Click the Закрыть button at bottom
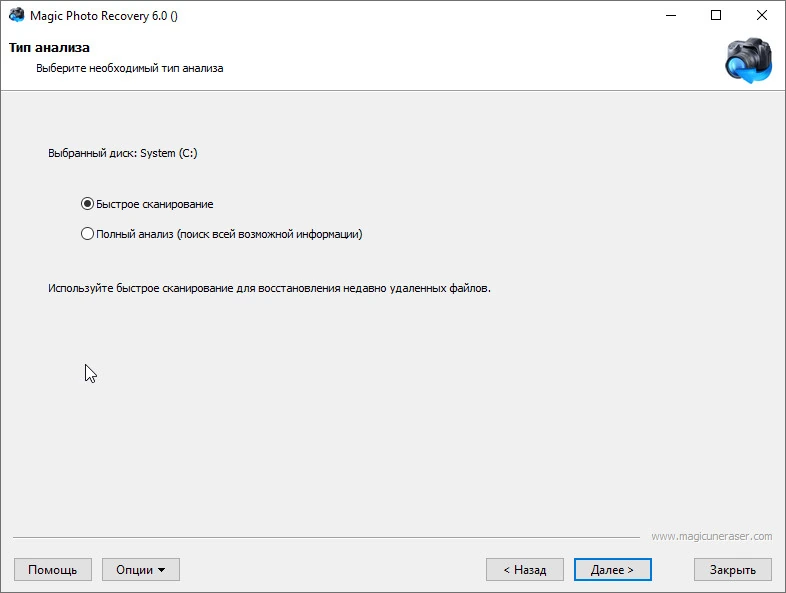Image resolution: width=786 pixels, height=593 pixels. (x=733, y=570)
